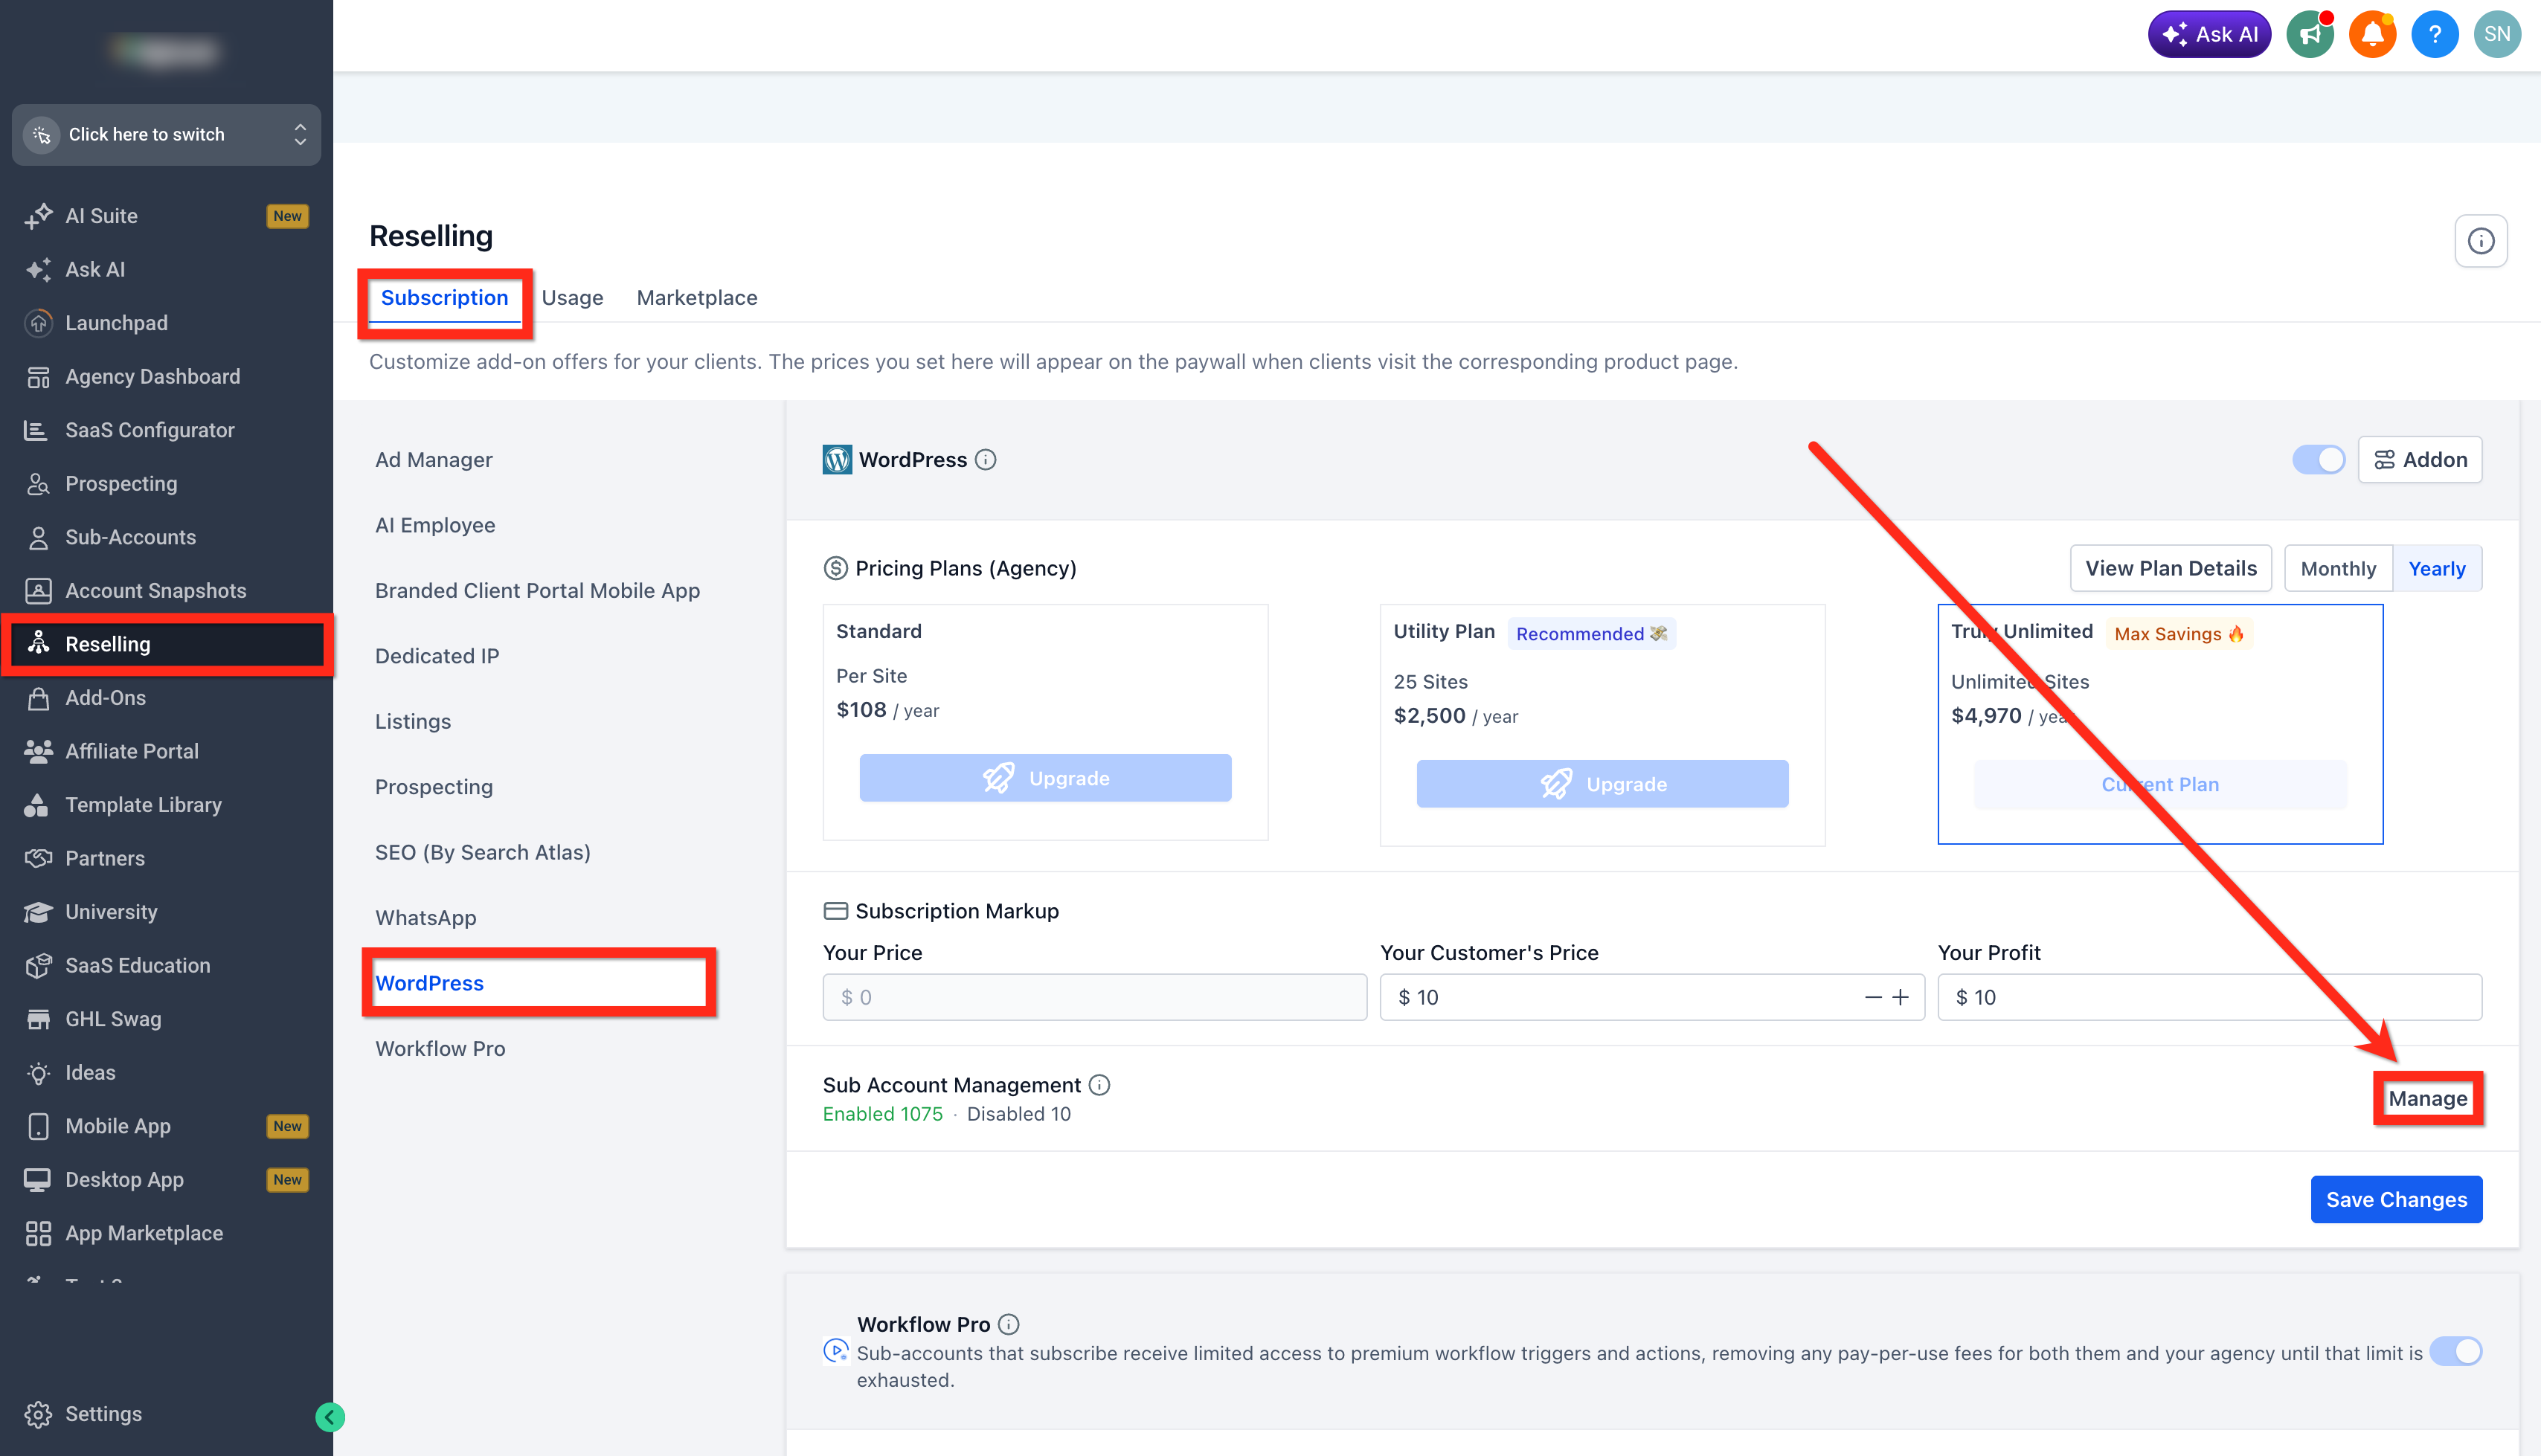Click the Save Changes button
Screen dimensions: 2541x1456
2396,1199
